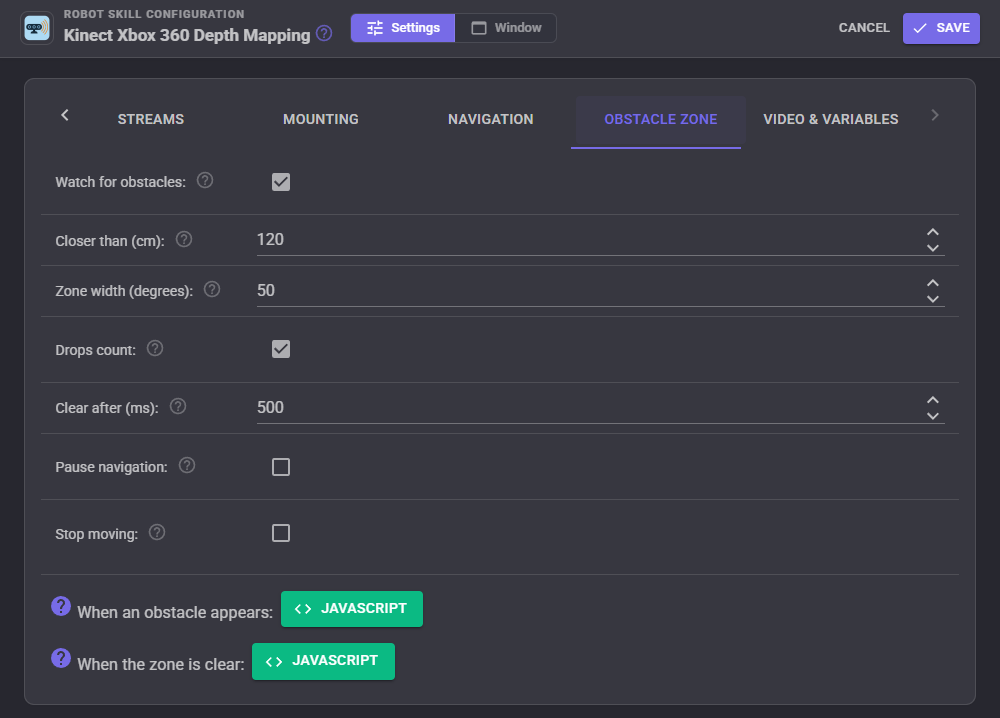Viewport: 1000px width, 718px height.
Task: Open help for When an obstacle appears
Action: 61,606
